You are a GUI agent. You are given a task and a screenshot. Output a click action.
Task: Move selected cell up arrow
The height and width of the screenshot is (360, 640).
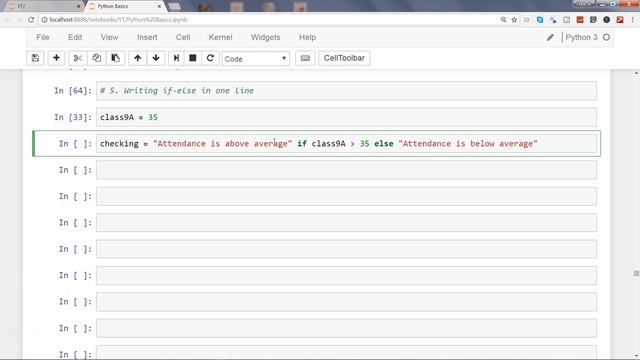pos(138,58)
